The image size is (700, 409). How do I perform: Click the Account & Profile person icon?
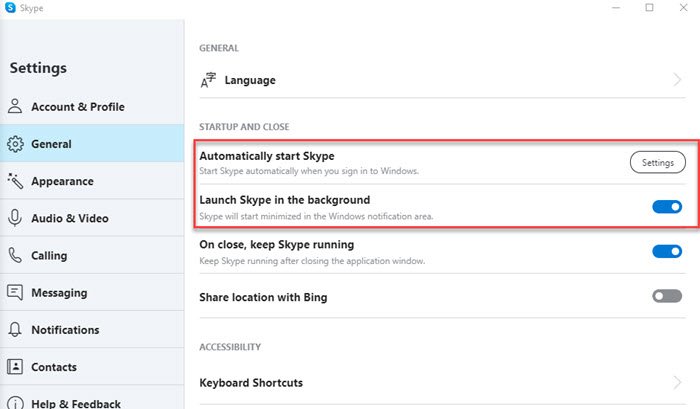click(15, 107)
